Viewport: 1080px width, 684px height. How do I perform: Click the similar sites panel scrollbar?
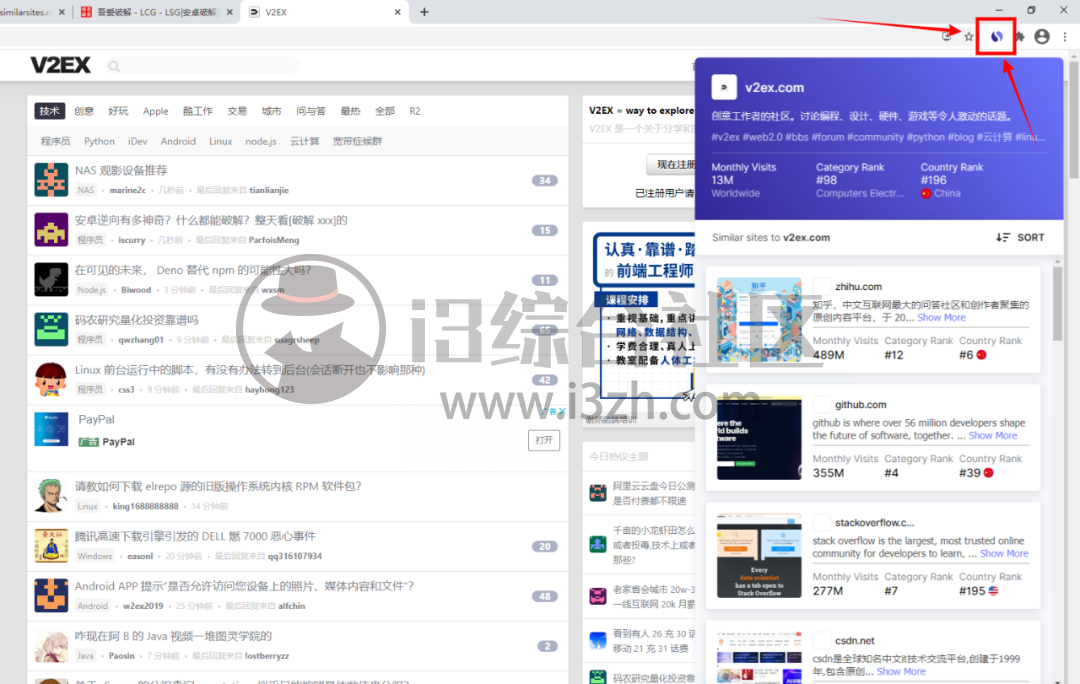tap(1057, 303)
